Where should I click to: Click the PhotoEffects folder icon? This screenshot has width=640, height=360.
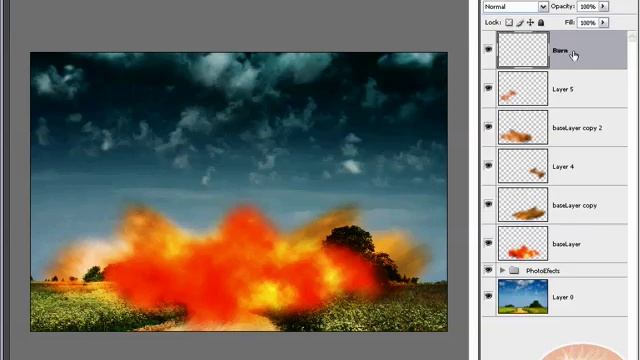coord(514,270)
